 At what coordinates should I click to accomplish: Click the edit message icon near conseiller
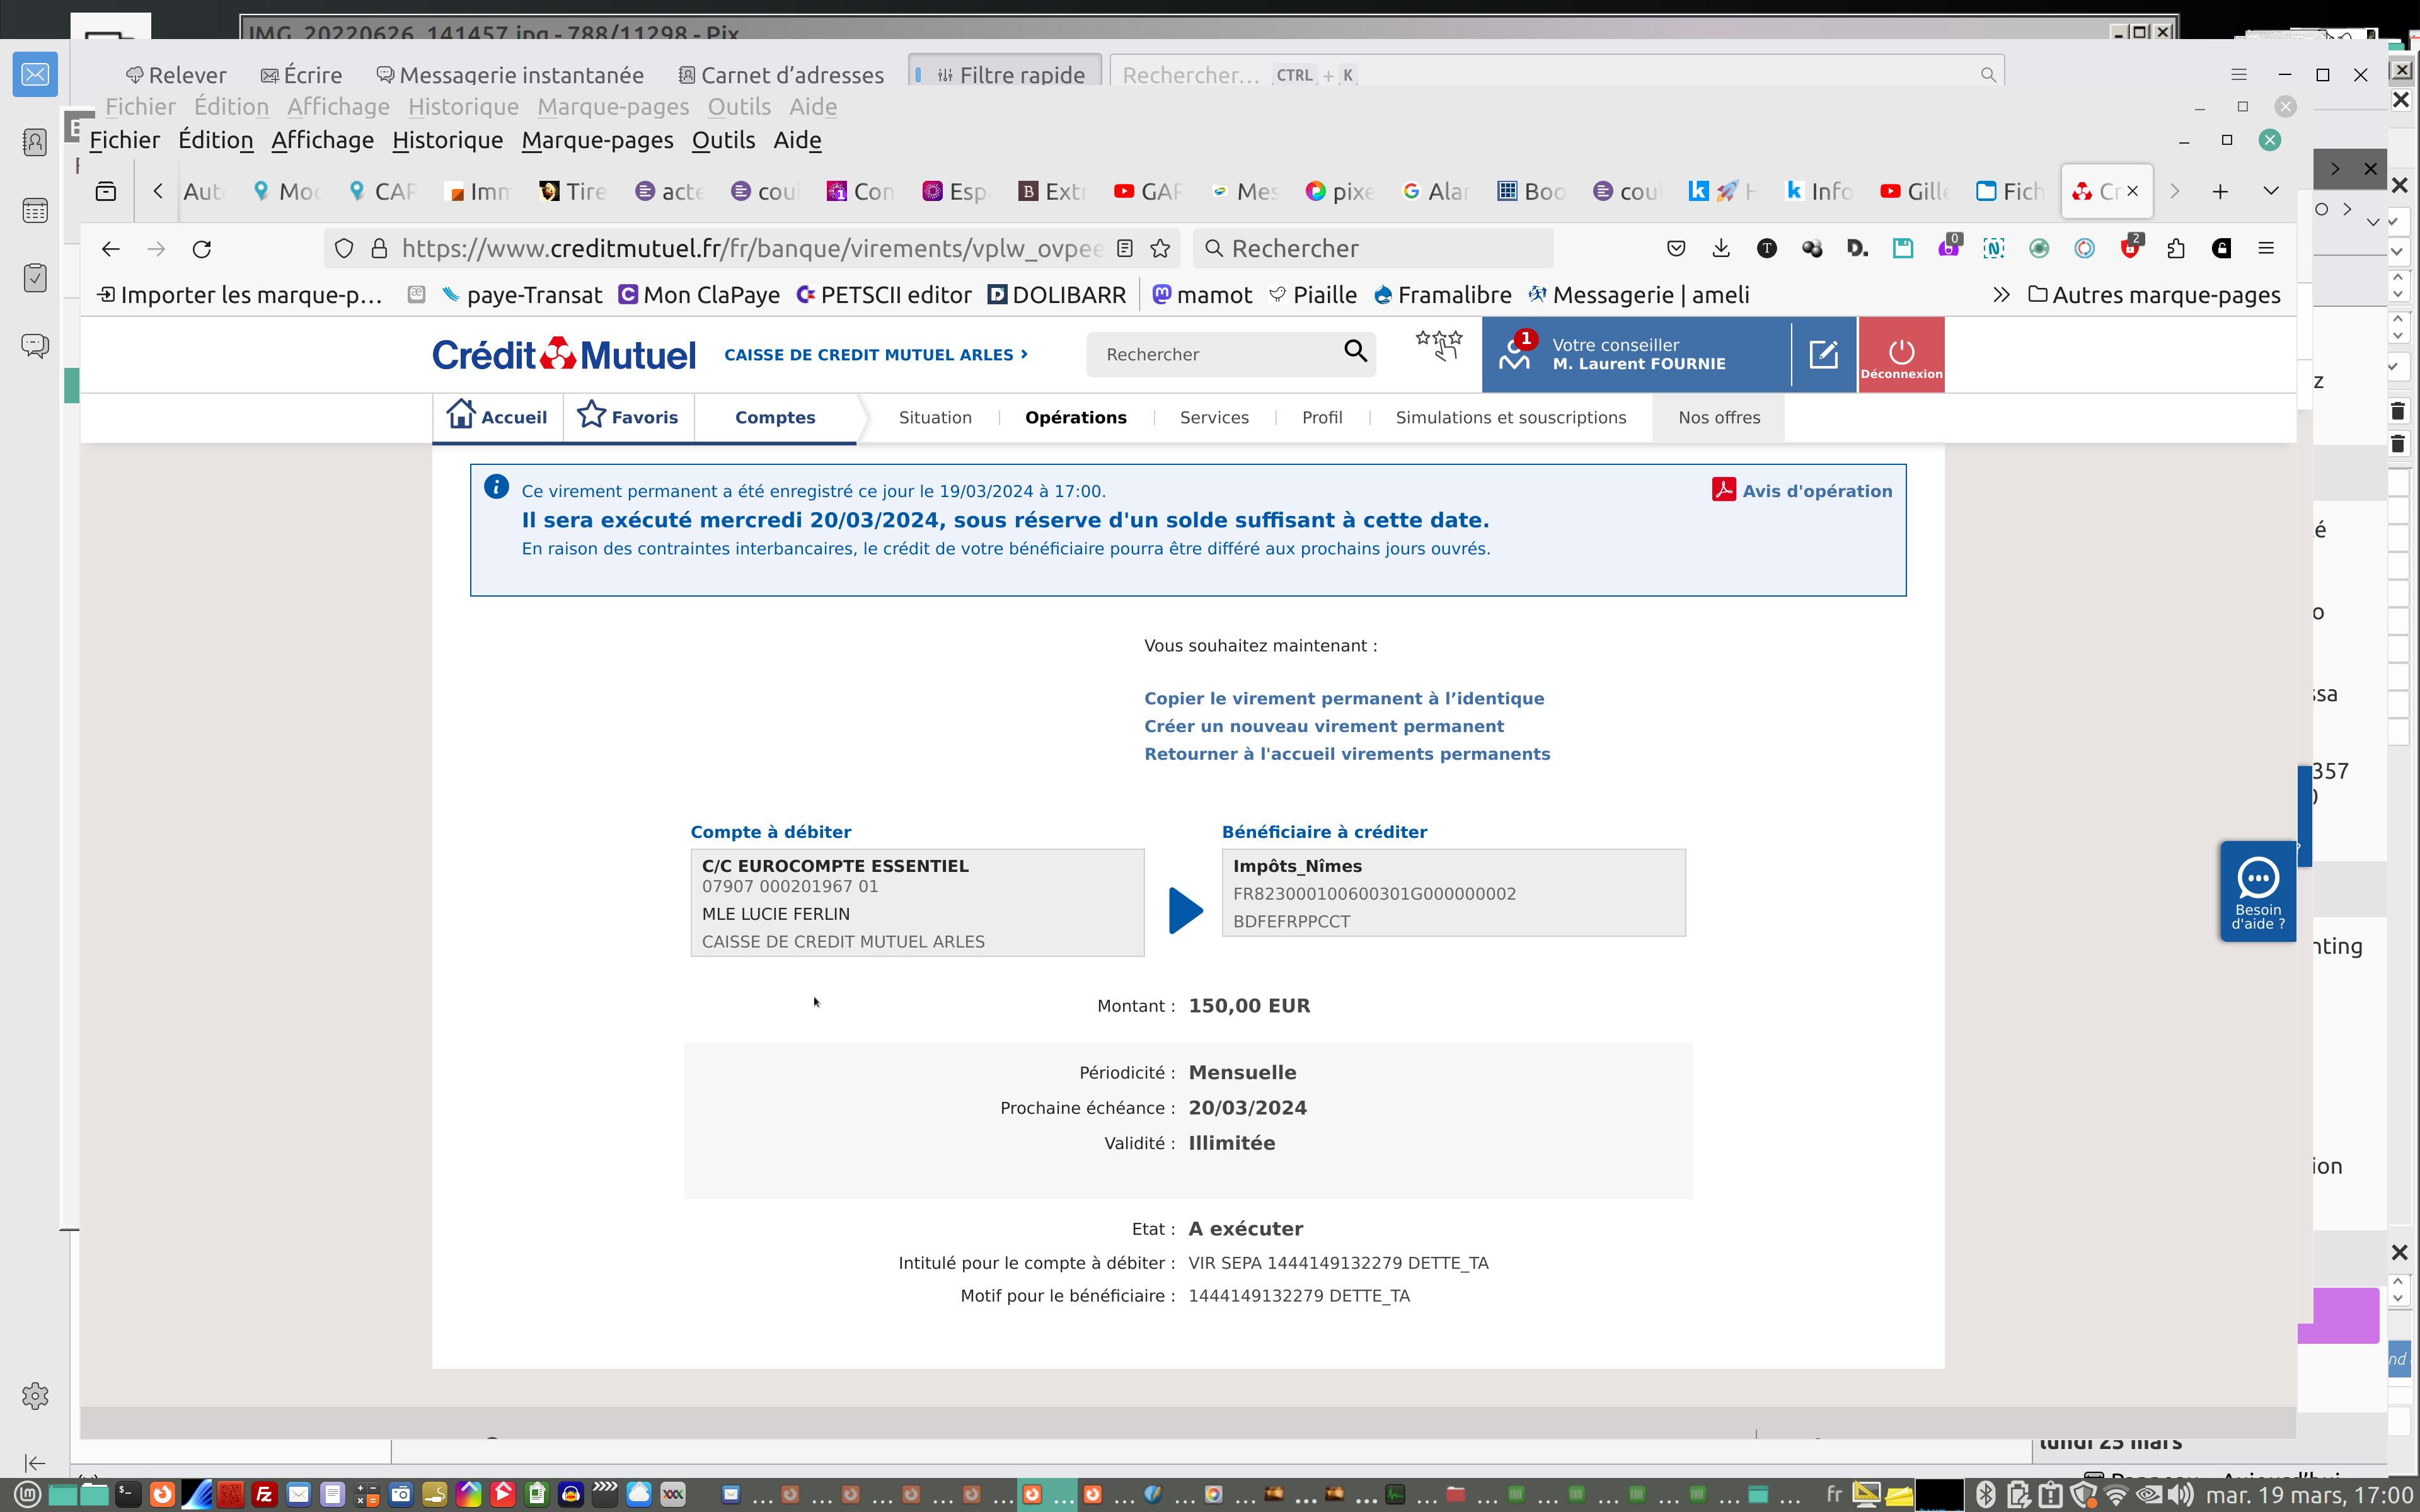1823,354
